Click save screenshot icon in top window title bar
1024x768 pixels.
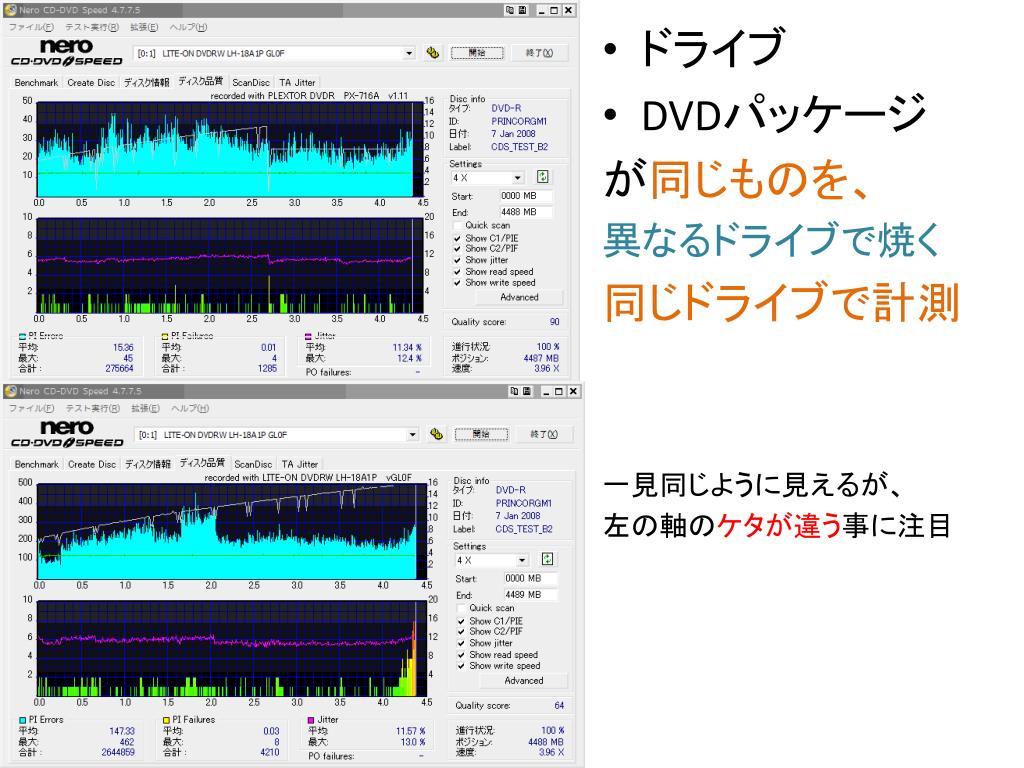coord(522,10)
